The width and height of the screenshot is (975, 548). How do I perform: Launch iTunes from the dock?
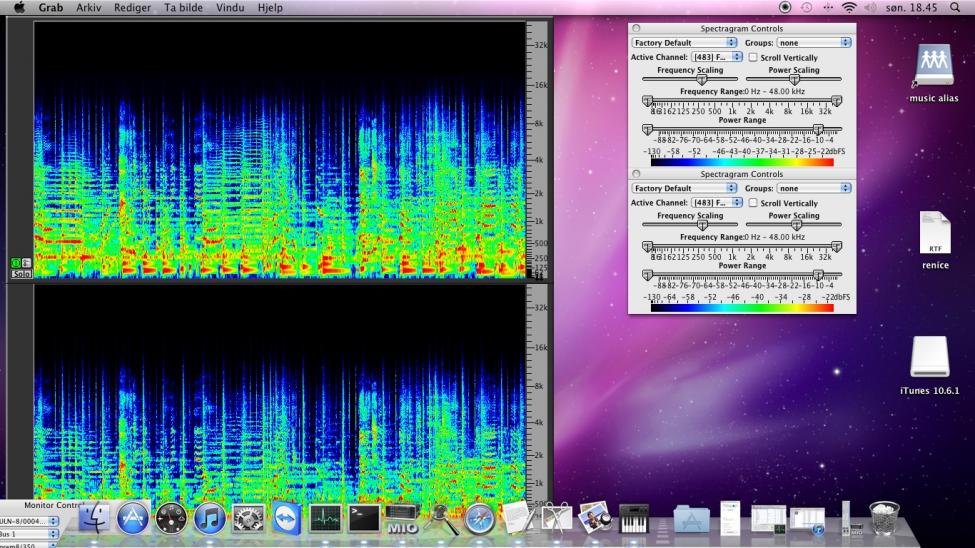click(x=209, y=518)
